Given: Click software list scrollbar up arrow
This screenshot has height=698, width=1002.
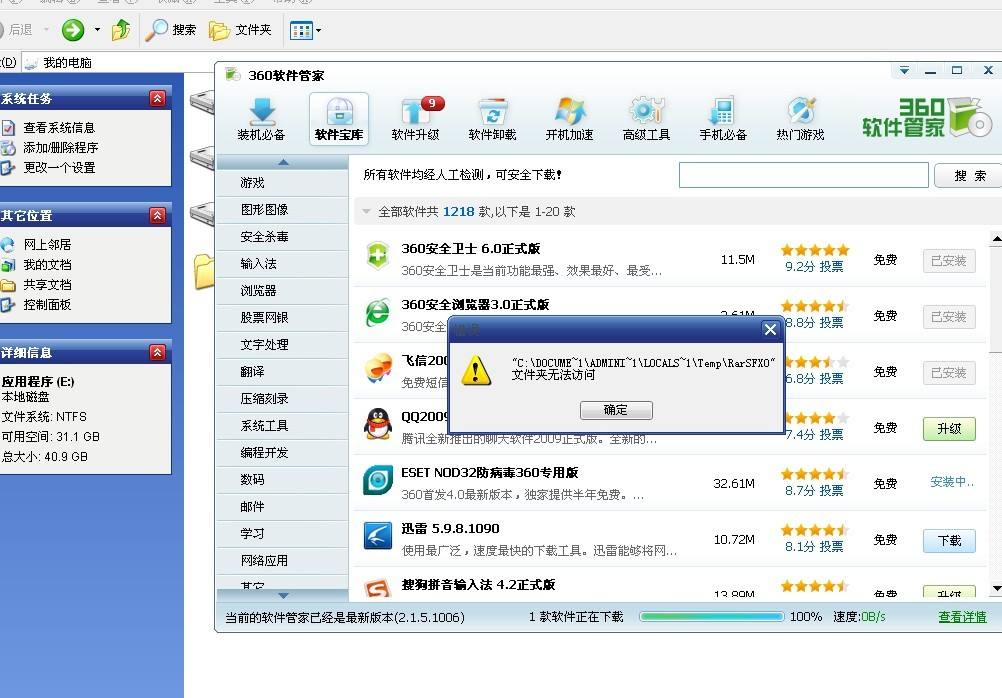Looking at the screenshot, I should point(996,238).
